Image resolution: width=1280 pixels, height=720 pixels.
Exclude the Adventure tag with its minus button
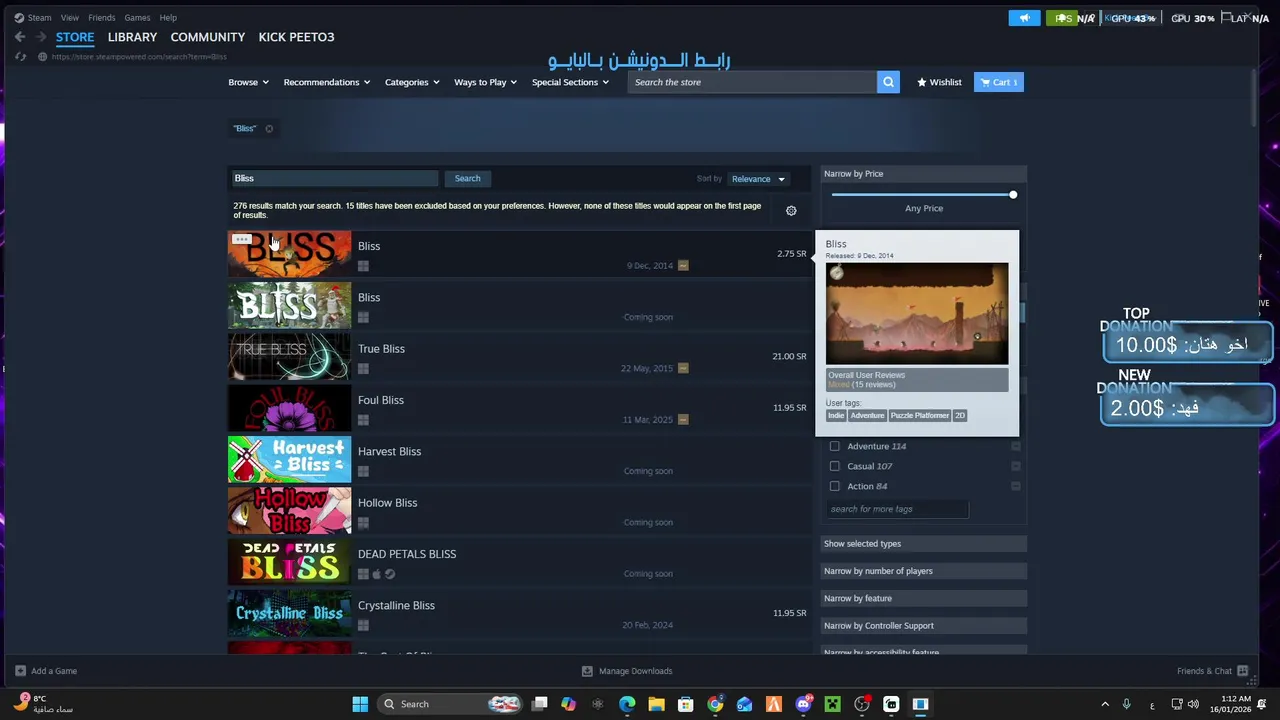(x=1016, y=446)
